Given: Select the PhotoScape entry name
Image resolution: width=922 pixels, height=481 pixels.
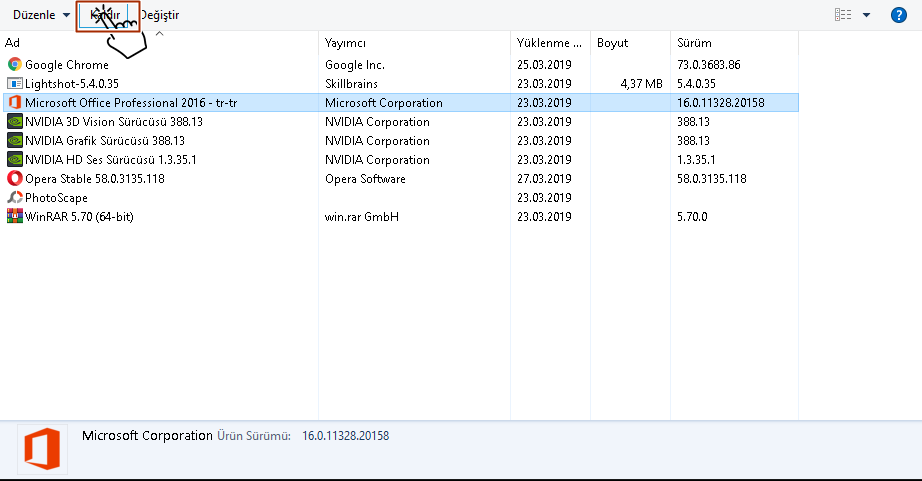Looking at the screenshot, I should click(x=56, y=198).
